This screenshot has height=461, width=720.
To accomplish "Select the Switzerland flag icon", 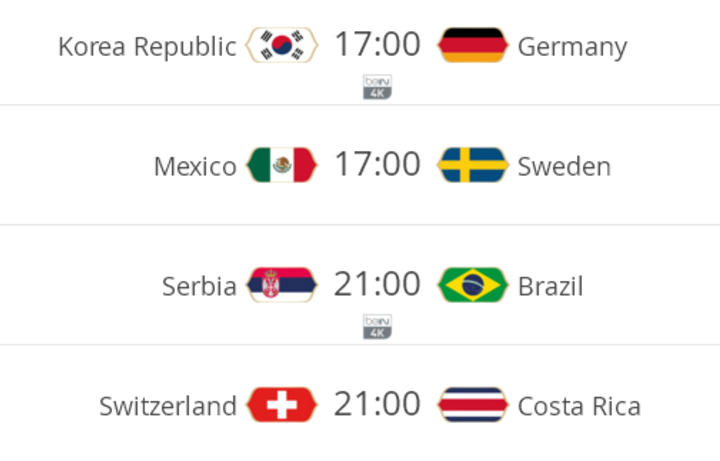I will click(281, 405).
